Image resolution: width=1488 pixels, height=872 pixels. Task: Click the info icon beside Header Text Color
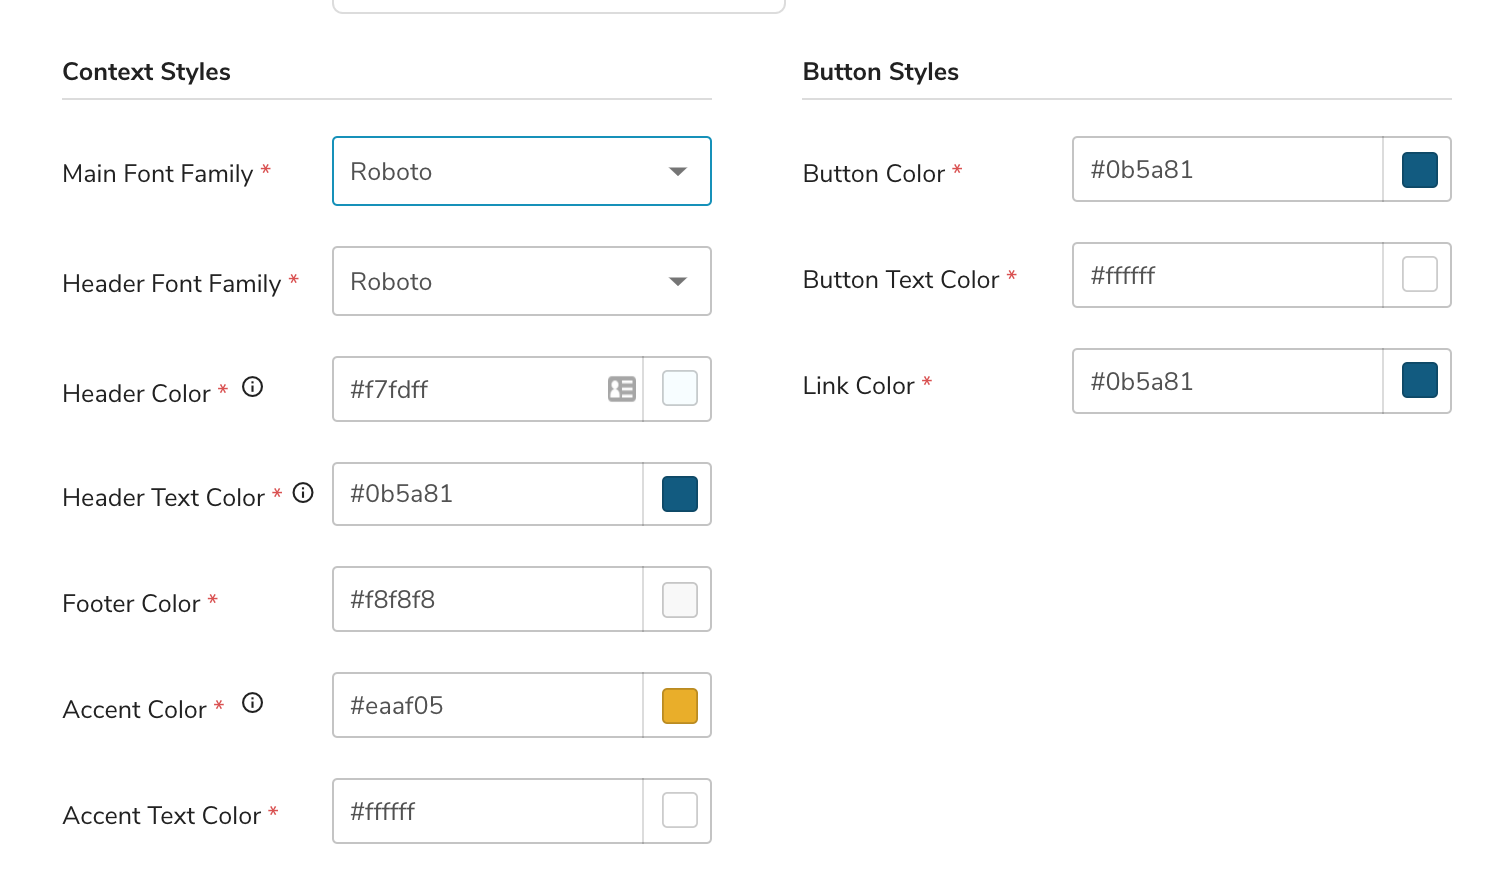tap(303, 492)
